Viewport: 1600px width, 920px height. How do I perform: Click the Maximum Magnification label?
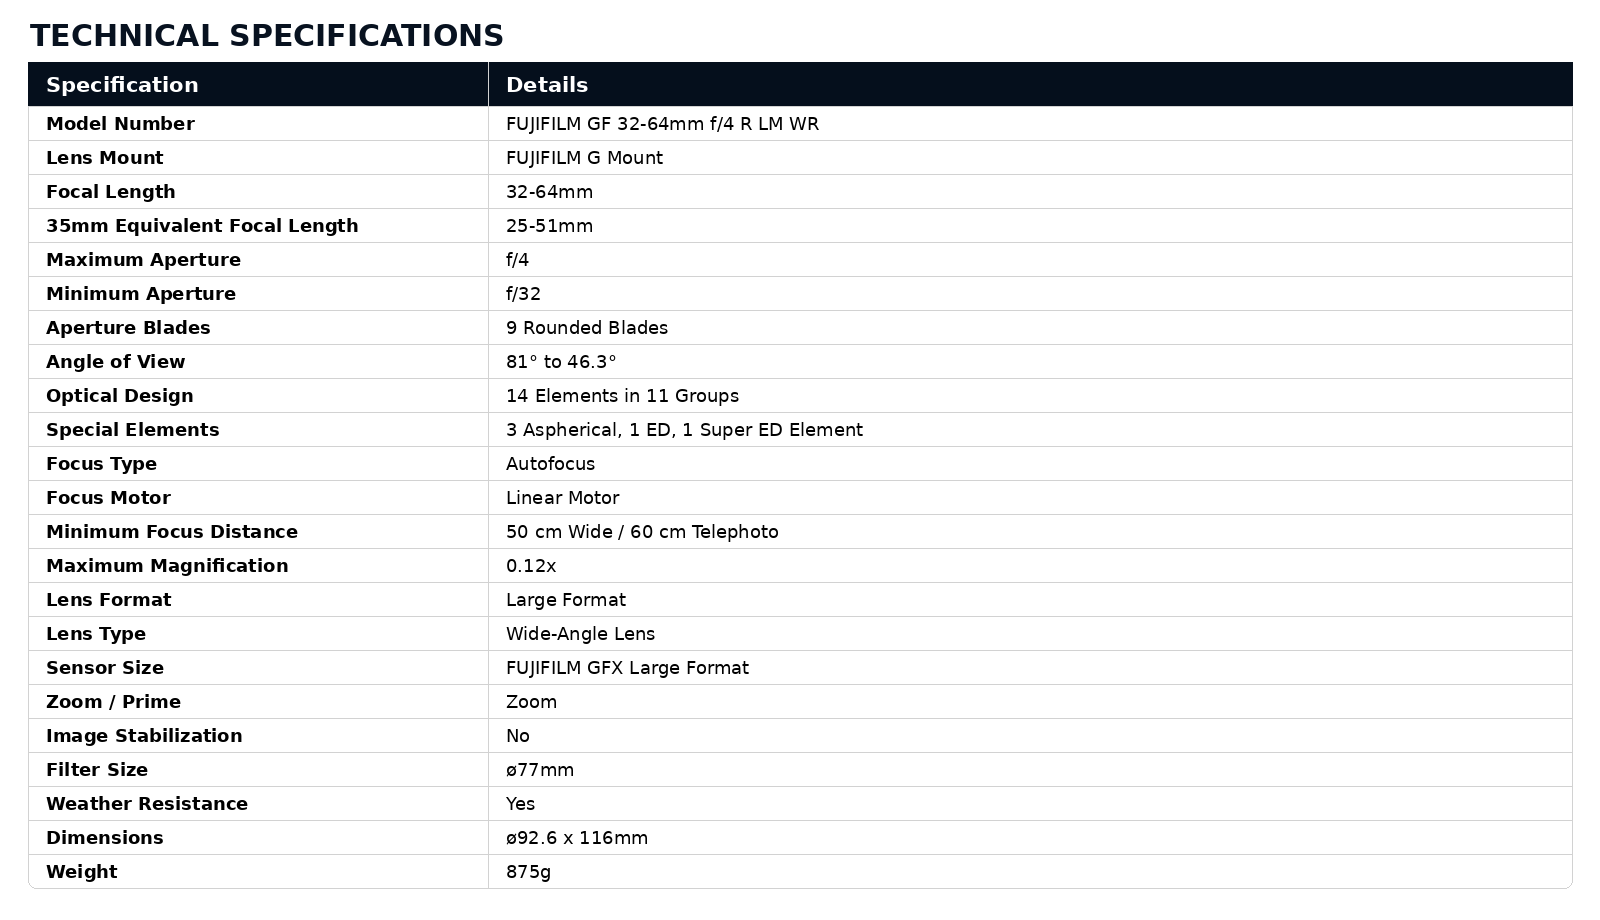coord(167,566)
